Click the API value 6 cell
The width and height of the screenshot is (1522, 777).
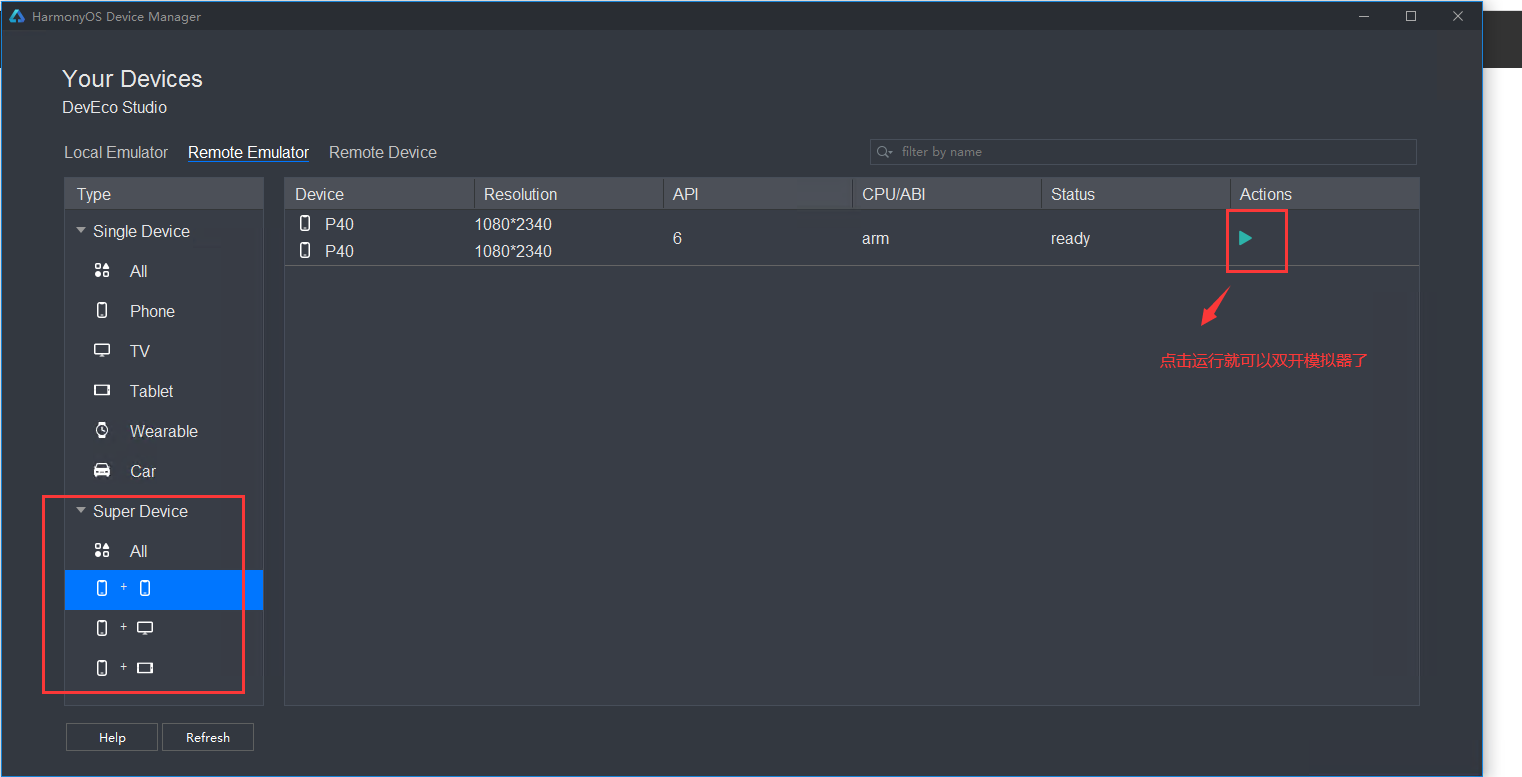[x=677, y=238]
